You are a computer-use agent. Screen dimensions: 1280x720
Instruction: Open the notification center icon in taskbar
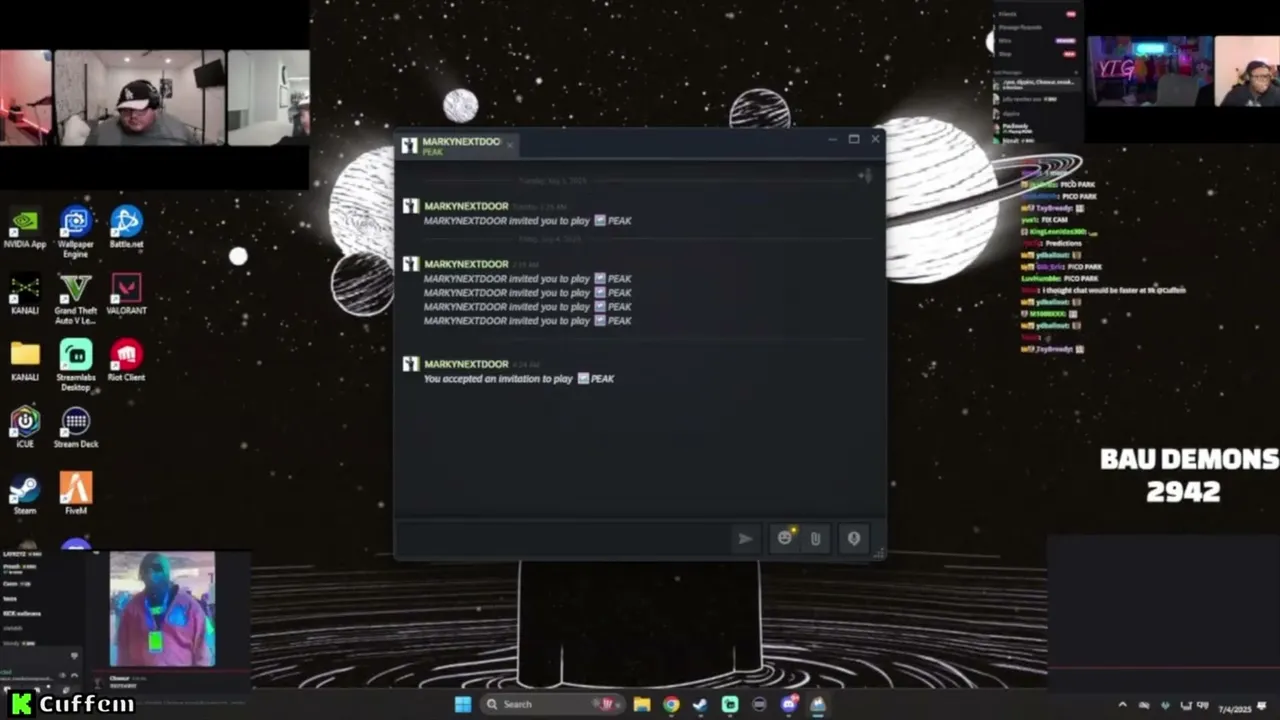pyautogui.click(x=1263, y=707)
